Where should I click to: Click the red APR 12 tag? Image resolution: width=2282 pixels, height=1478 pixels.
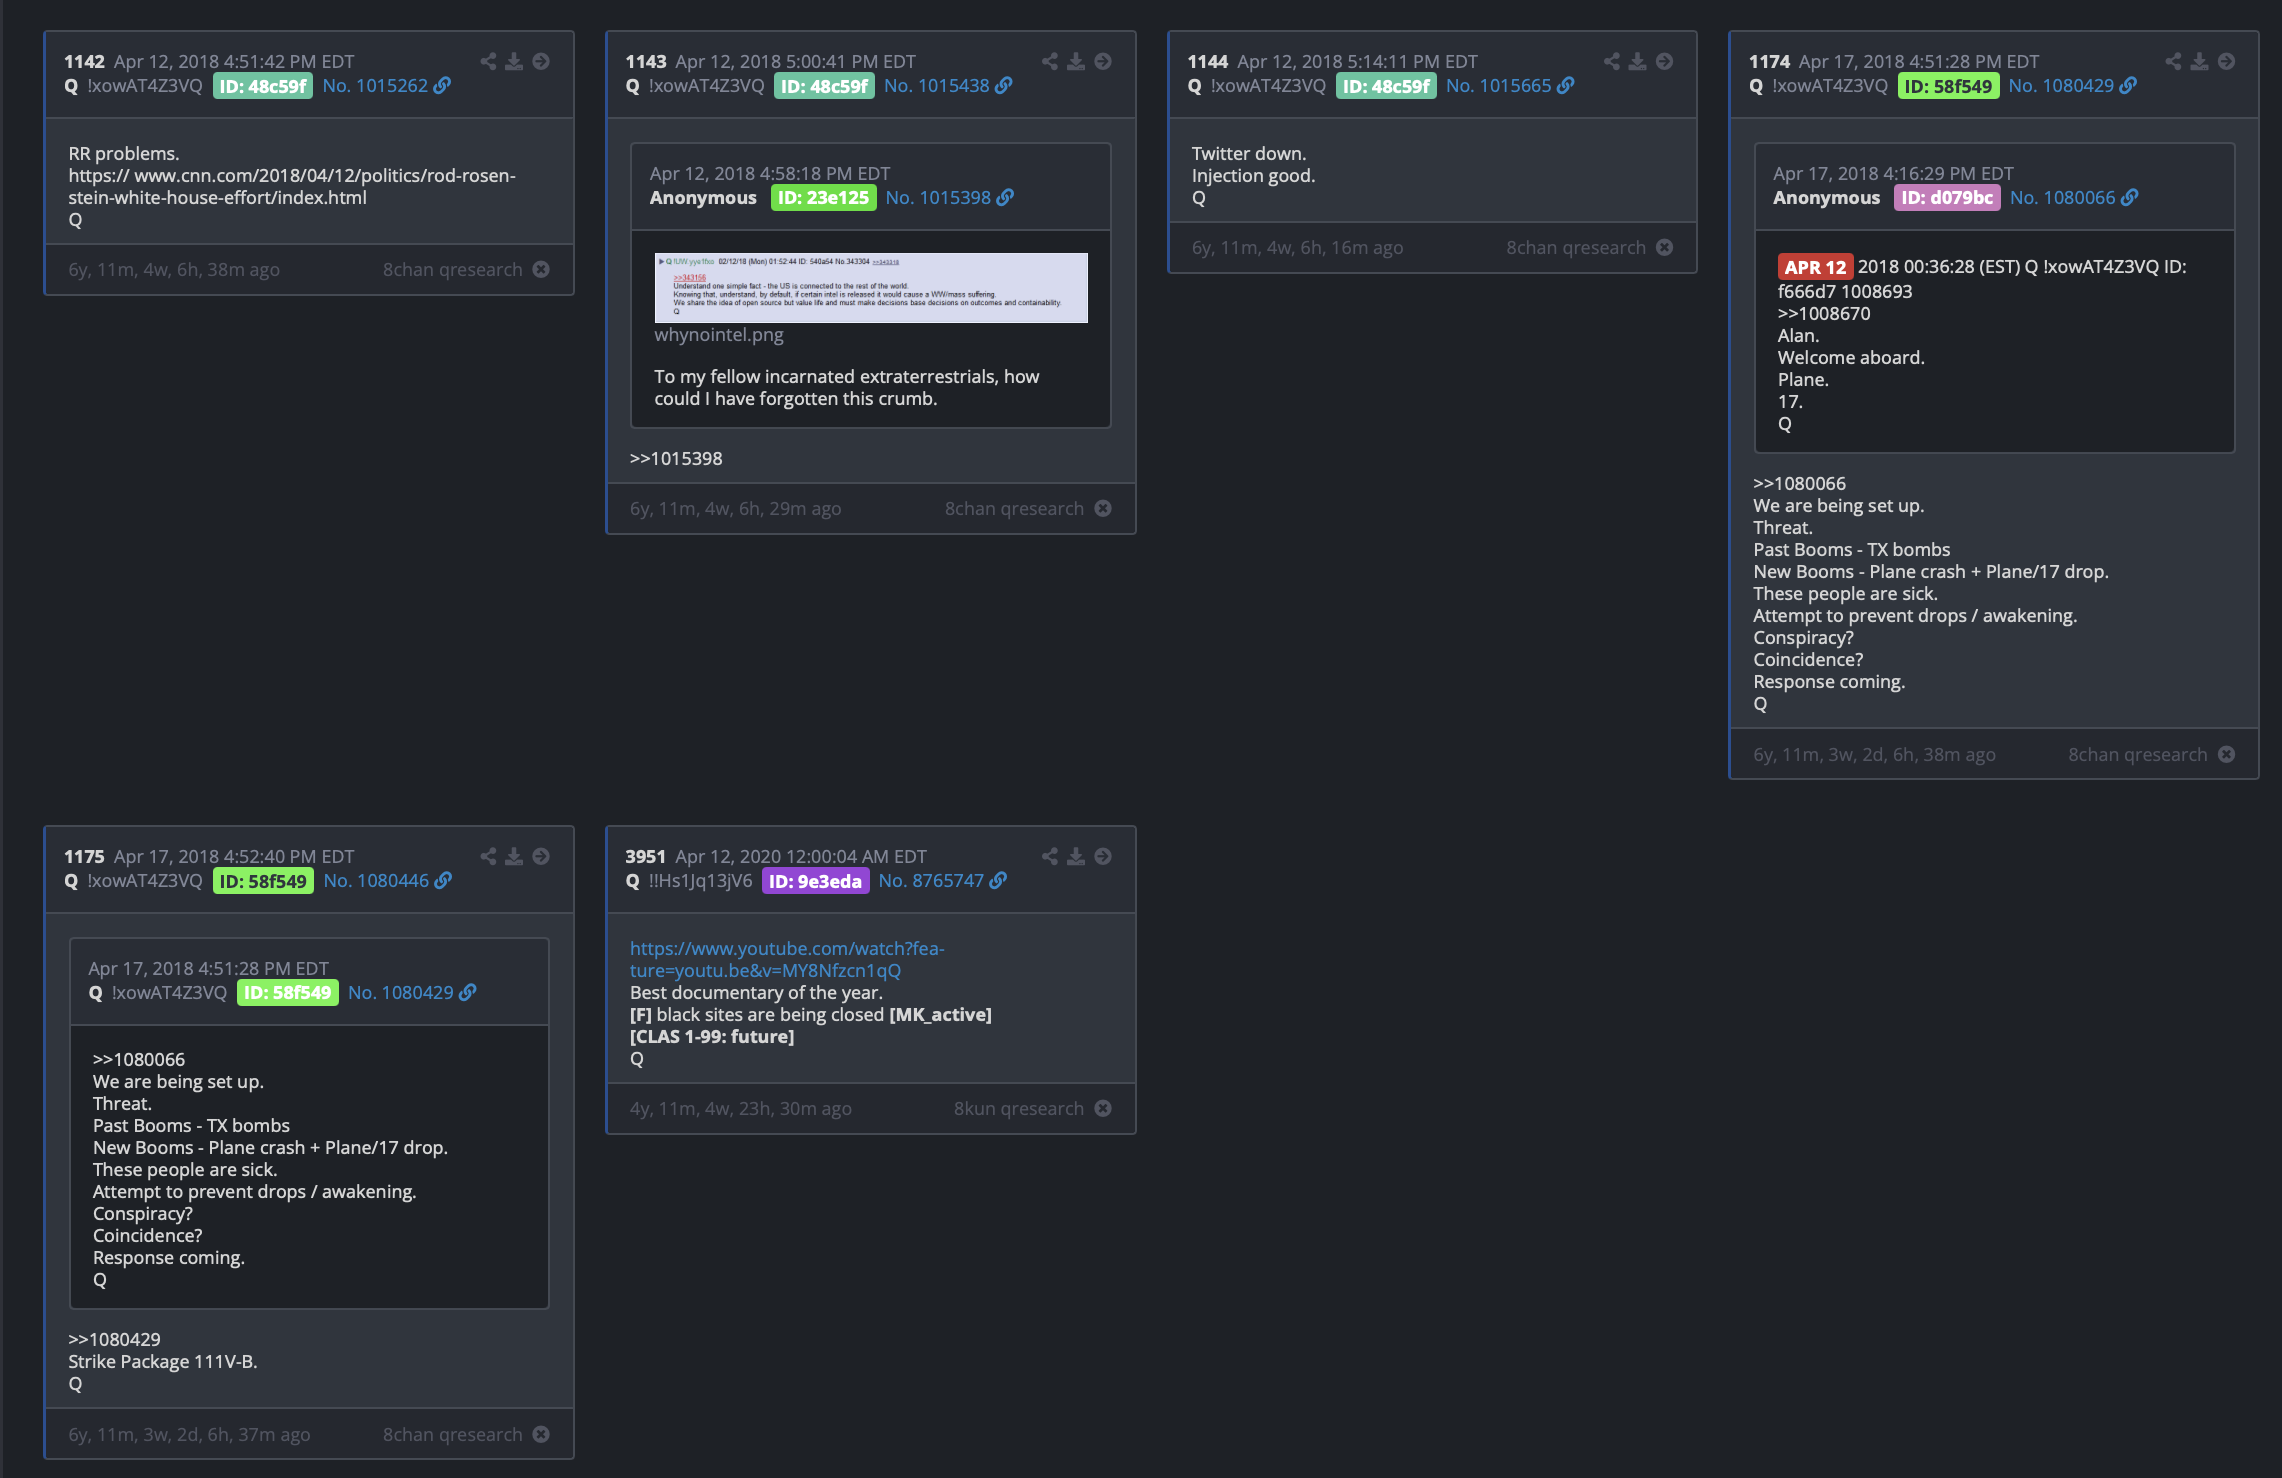(1815, 267)
